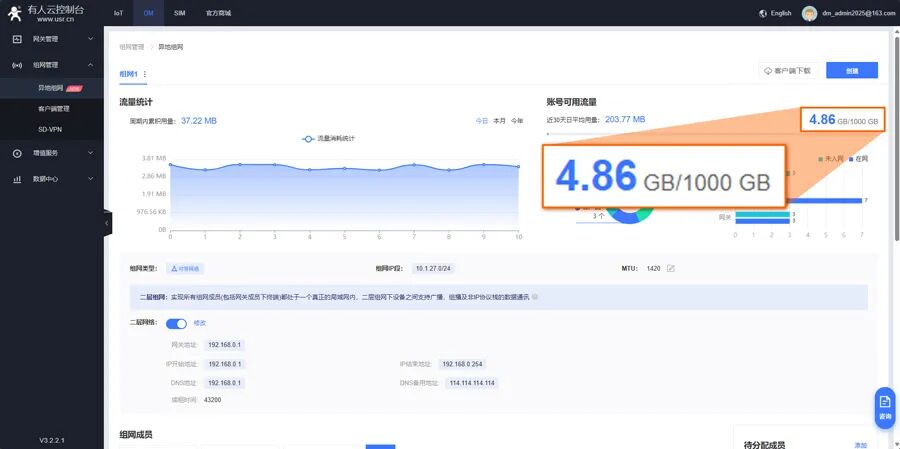Click the MTU edit pencil icon
900x449 pixels.
pos(671,268)
